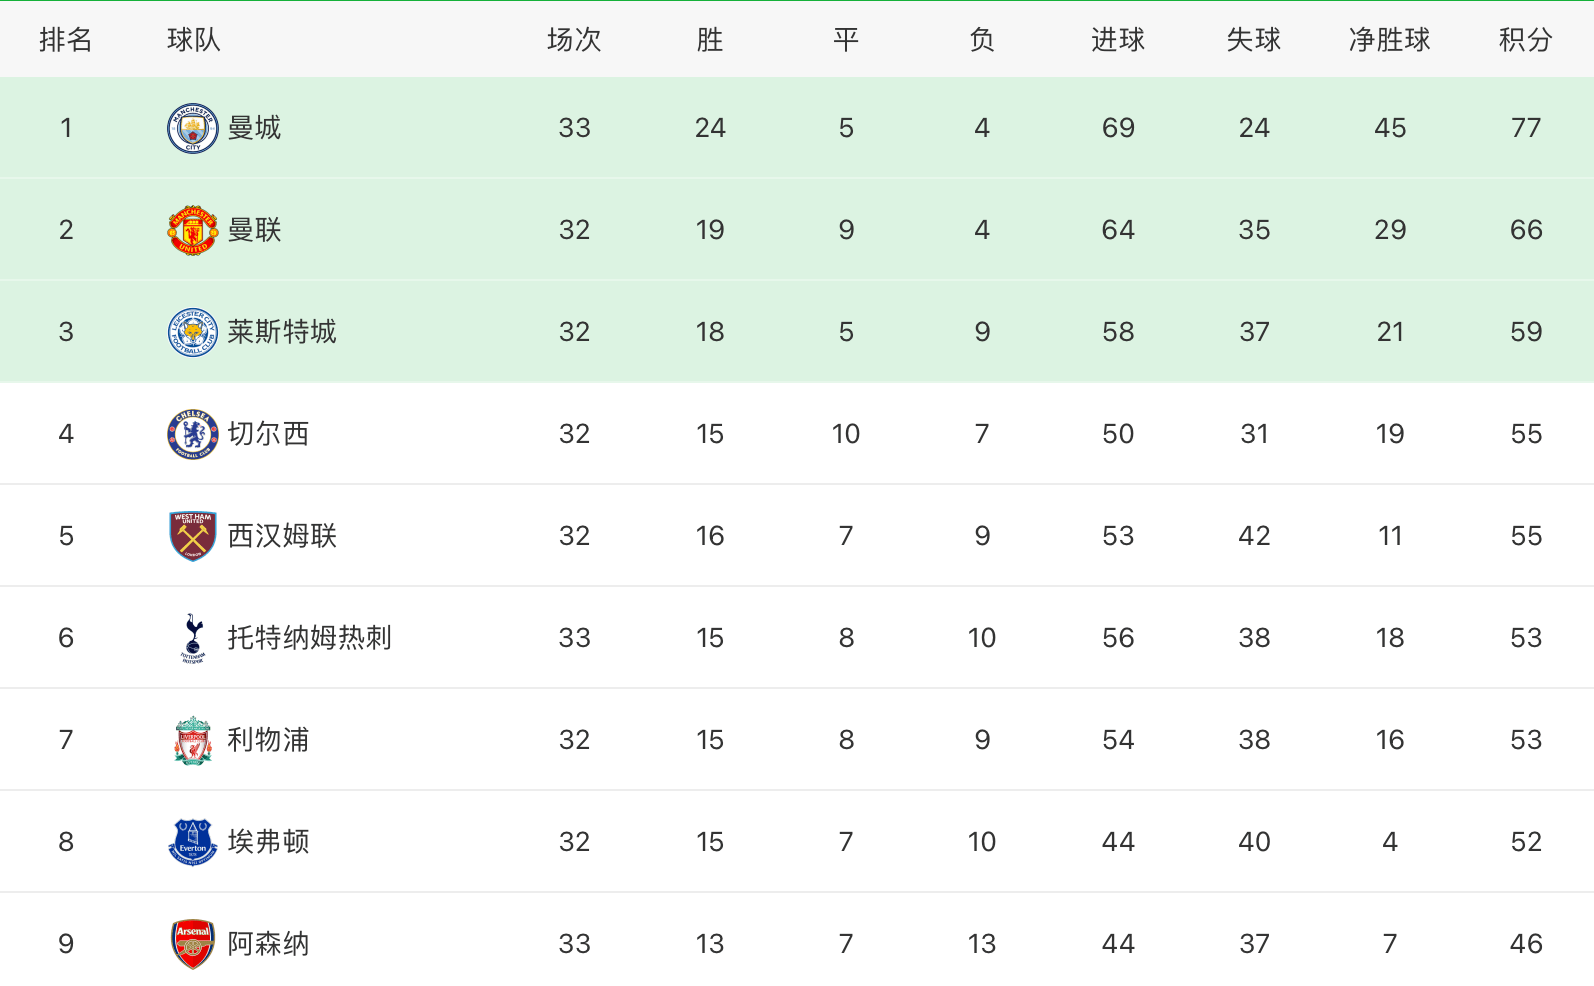
Task: Select the 莱斯特城 team name
Action: click(282, 332)
